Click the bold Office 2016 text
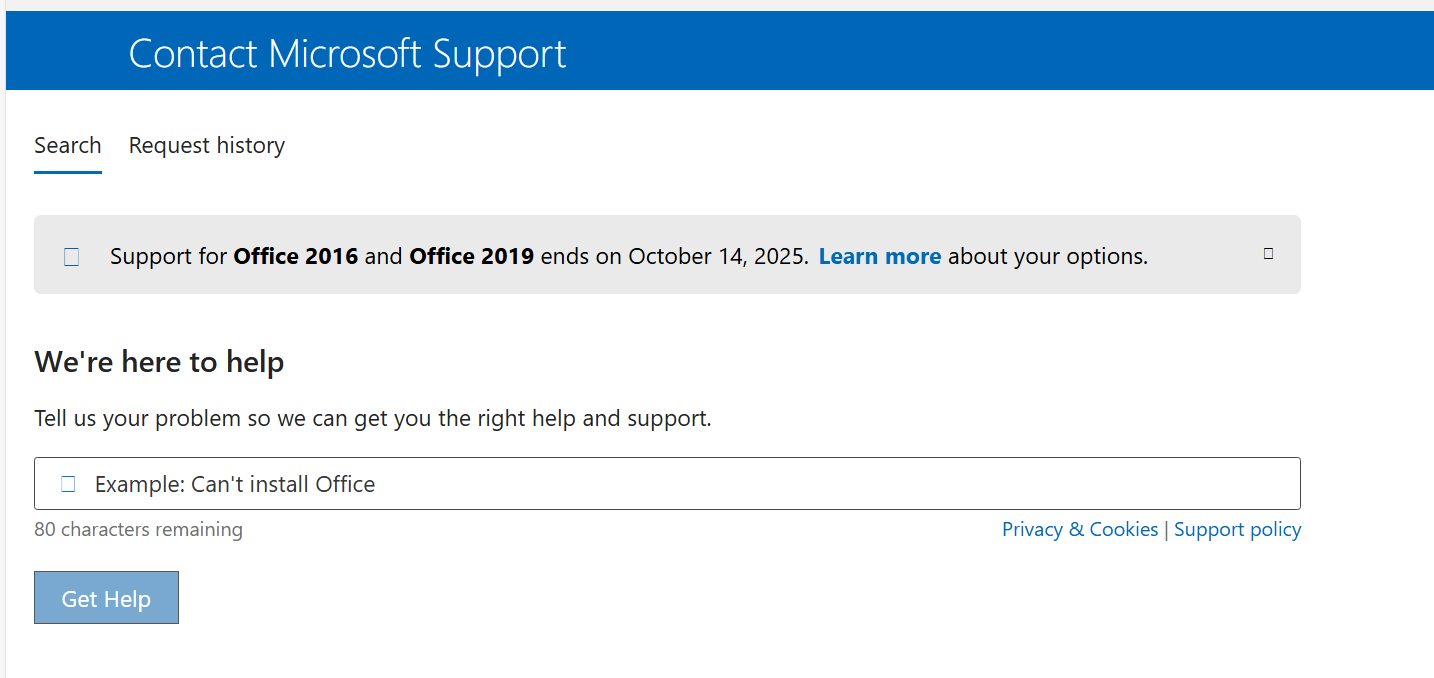Screen dimensions: 1434x678 pyautogui.click(x=296, y=256)
